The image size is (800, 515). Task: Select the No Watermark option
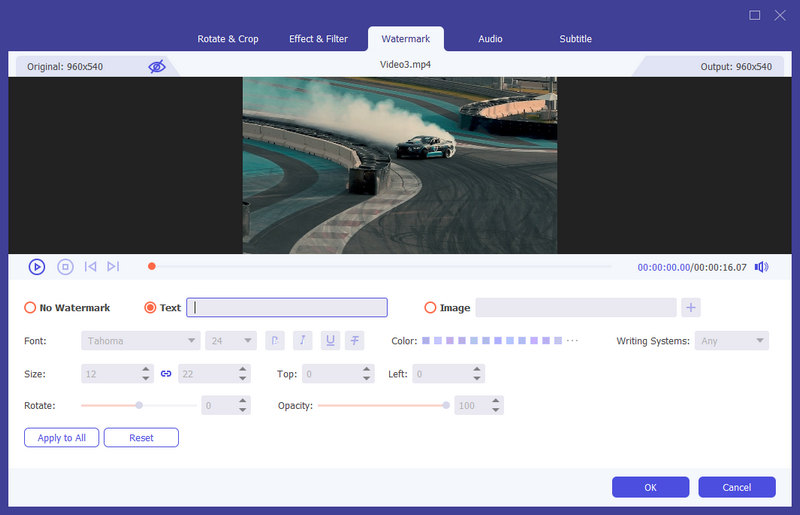click(31, 308)
